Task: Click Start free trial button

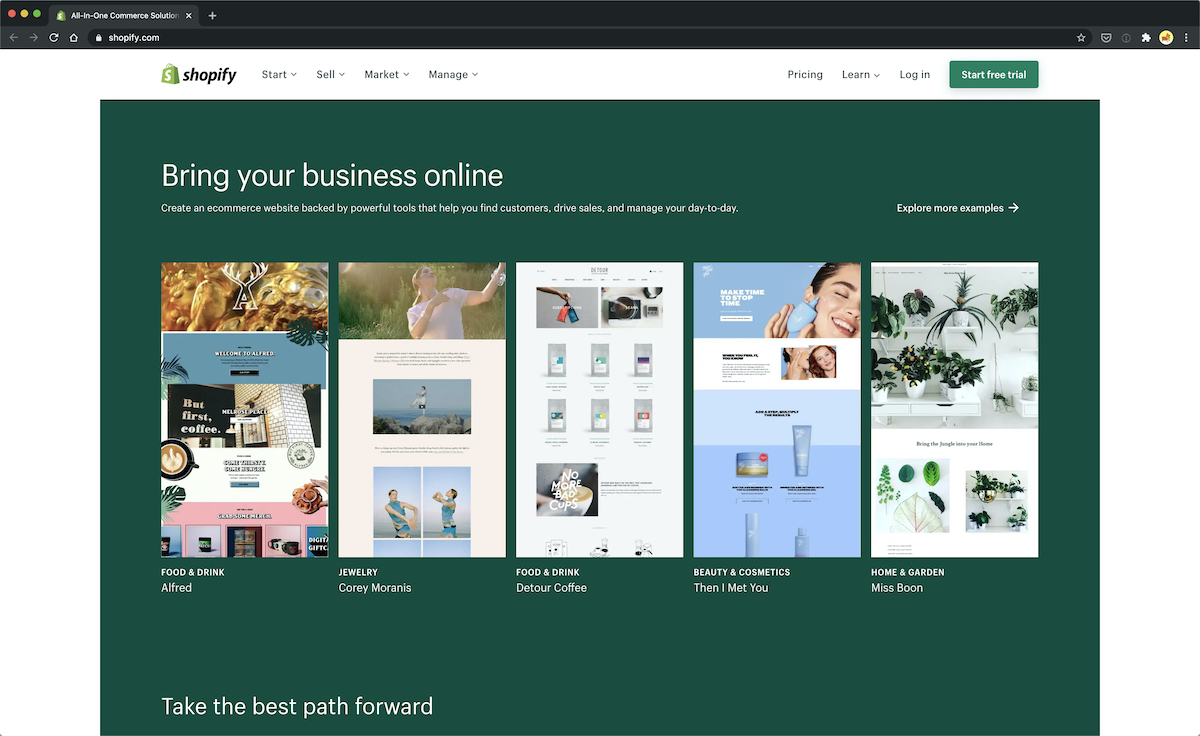Action: coord(994,74)
